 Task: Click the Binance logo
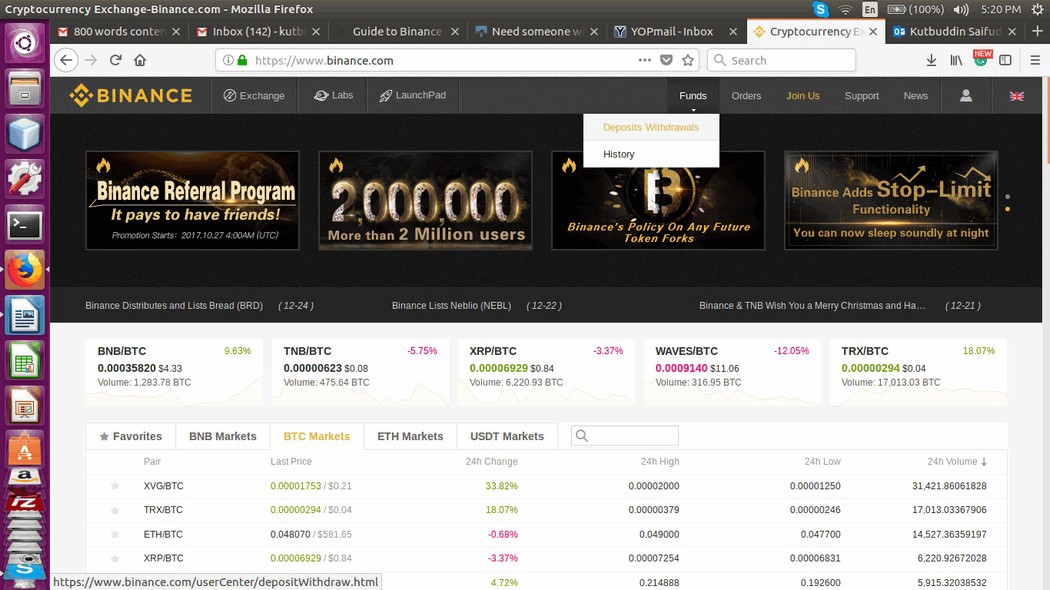(131, 96)
